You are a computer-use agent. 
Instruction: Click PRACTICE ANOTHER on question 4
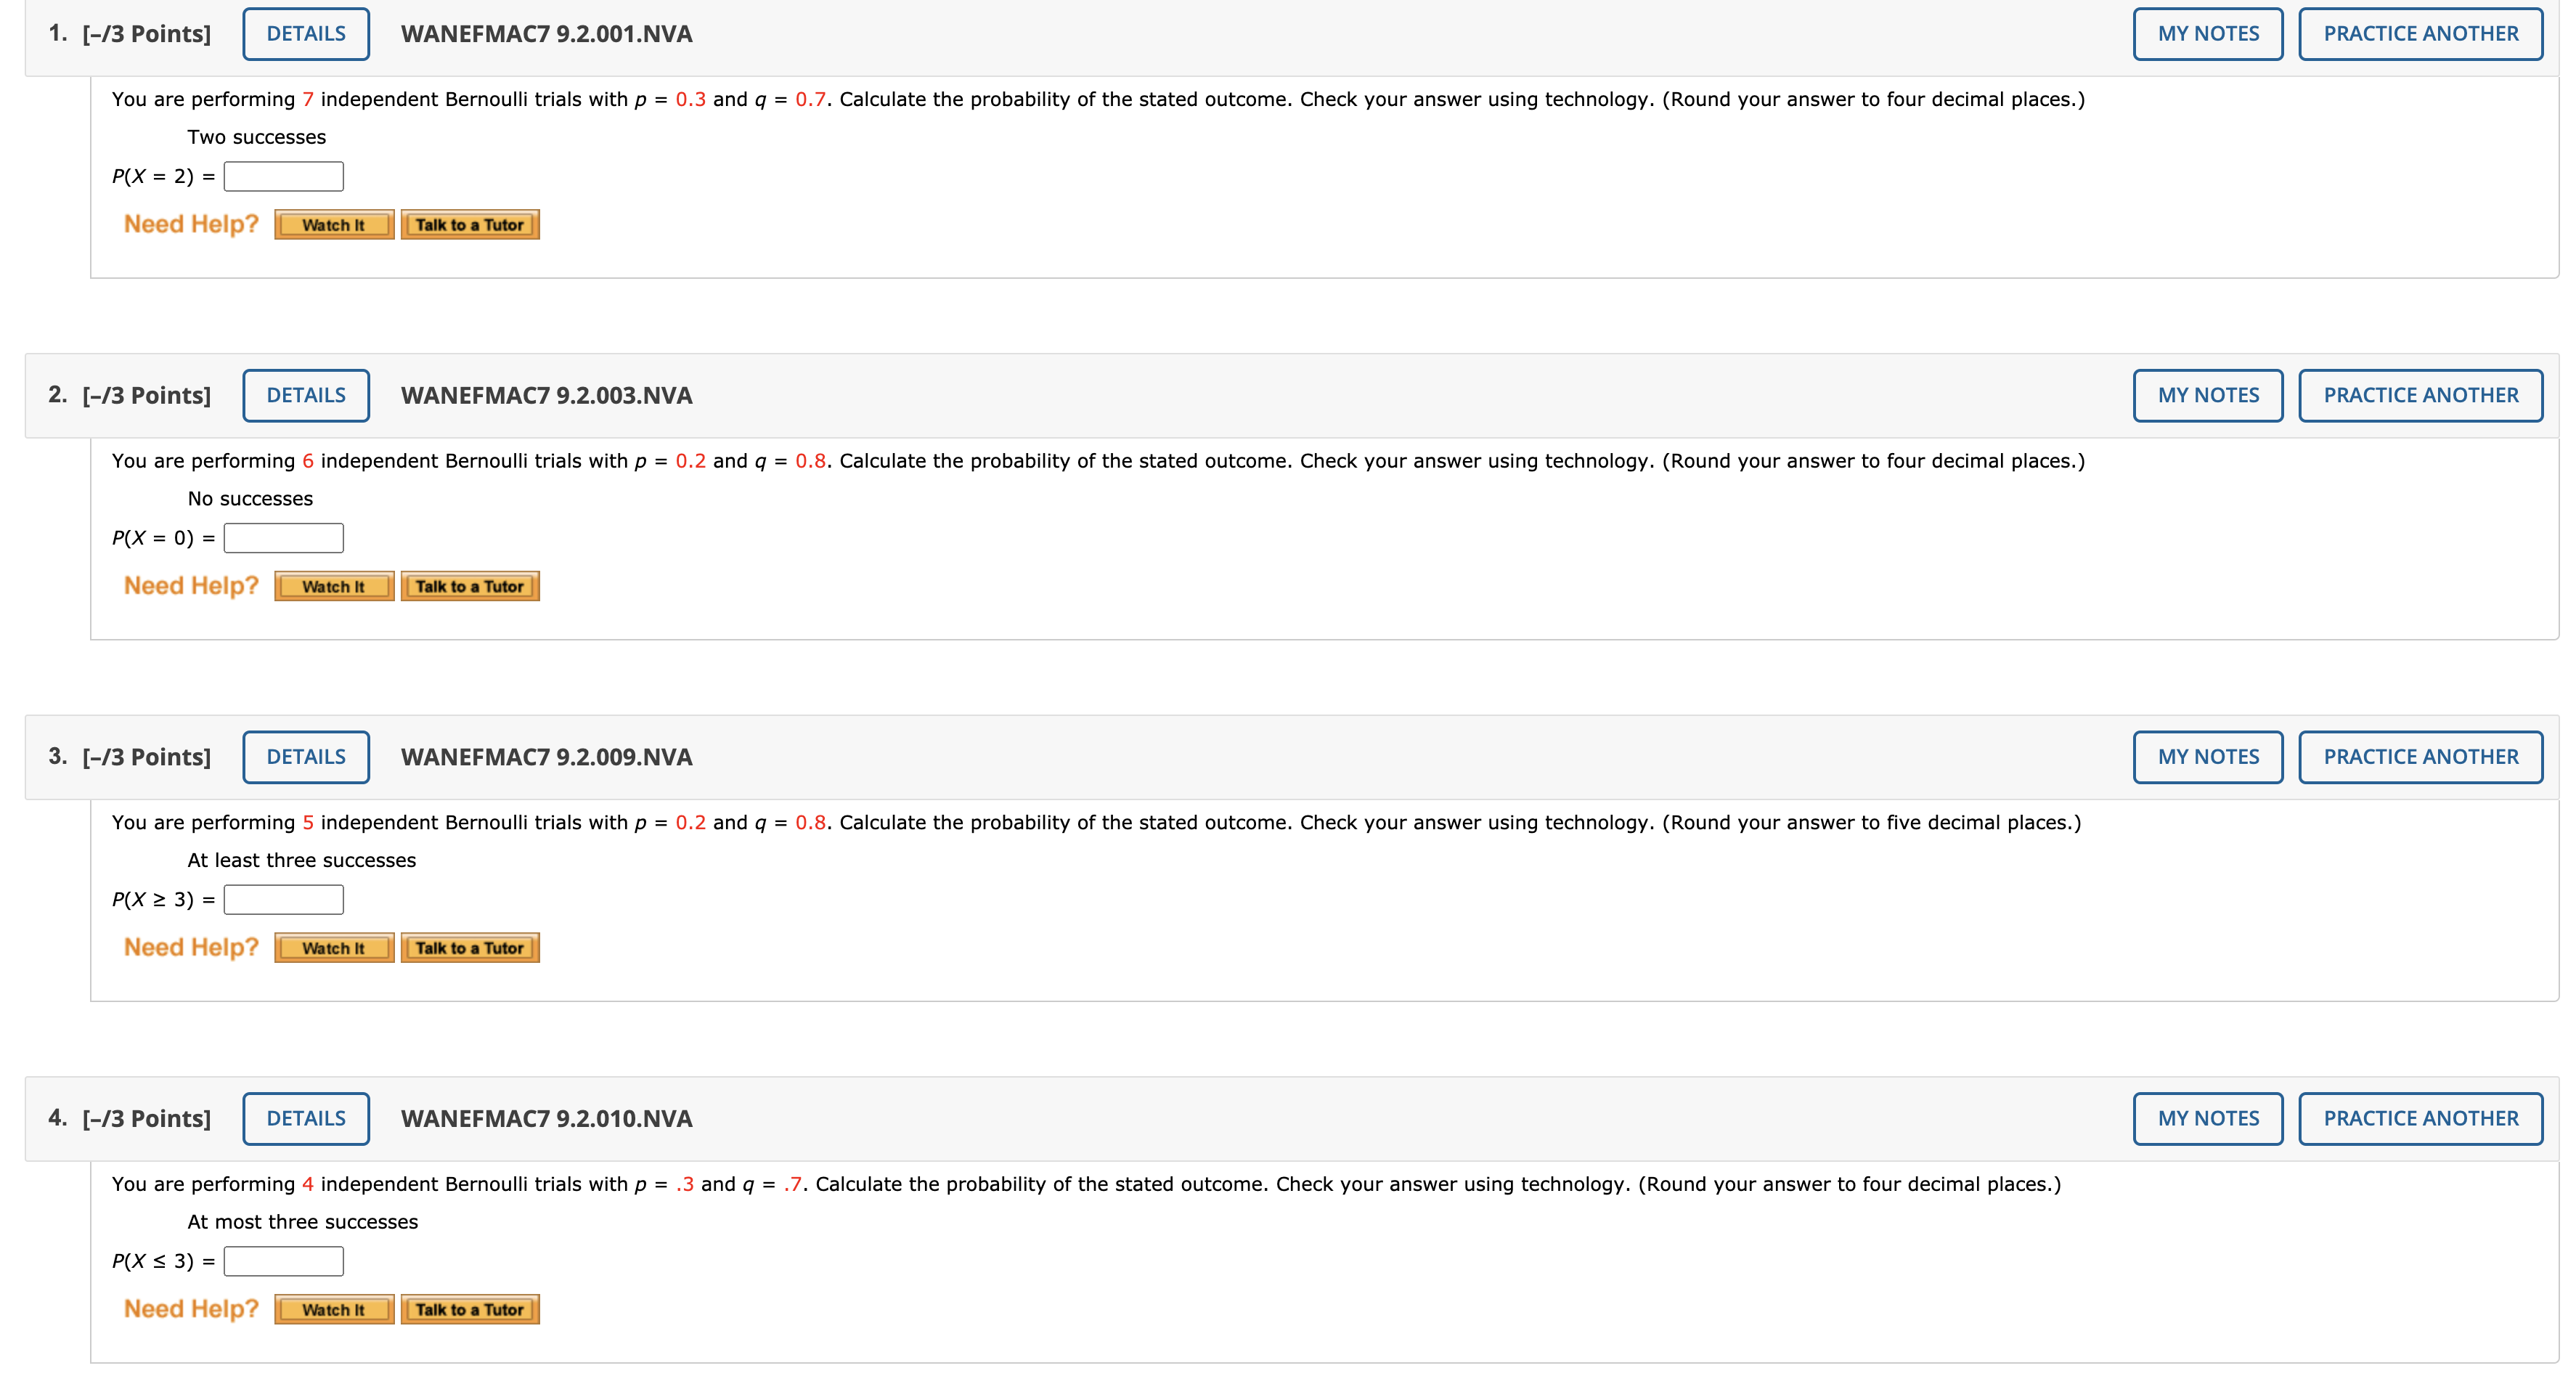[2421, 1118]
